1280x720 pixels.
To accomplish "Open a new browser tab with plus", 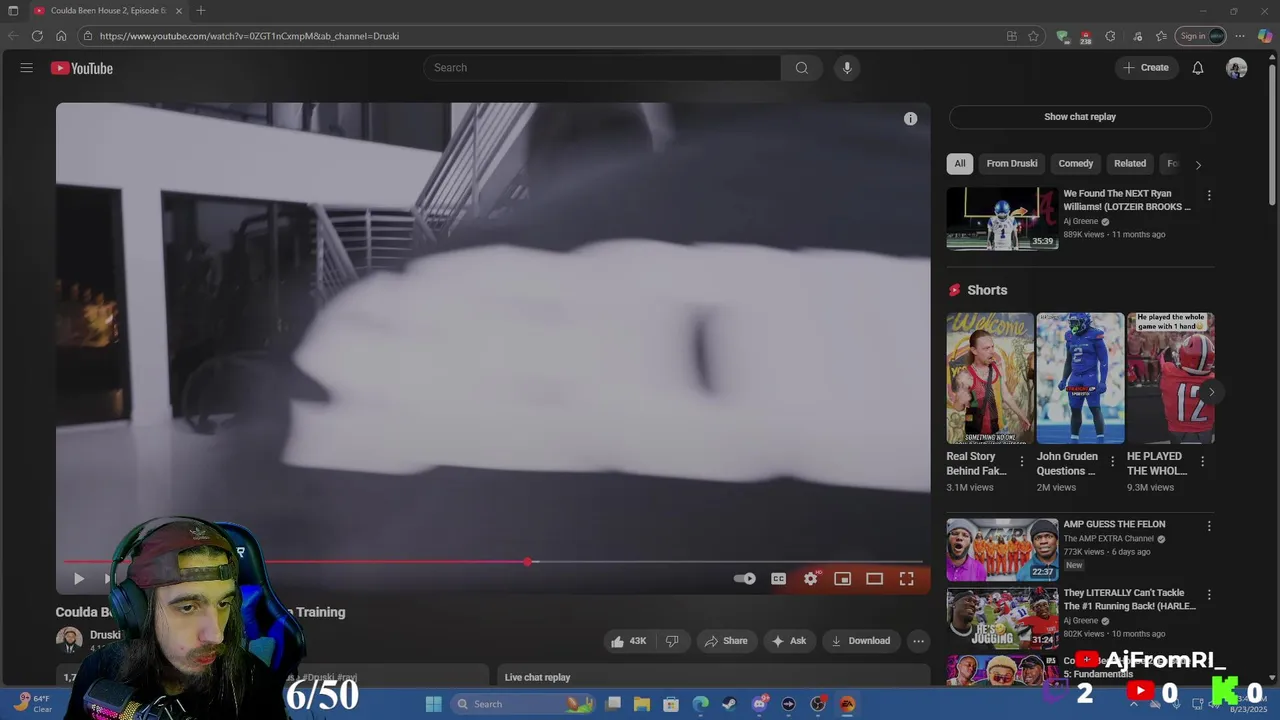I will (201, 11).
